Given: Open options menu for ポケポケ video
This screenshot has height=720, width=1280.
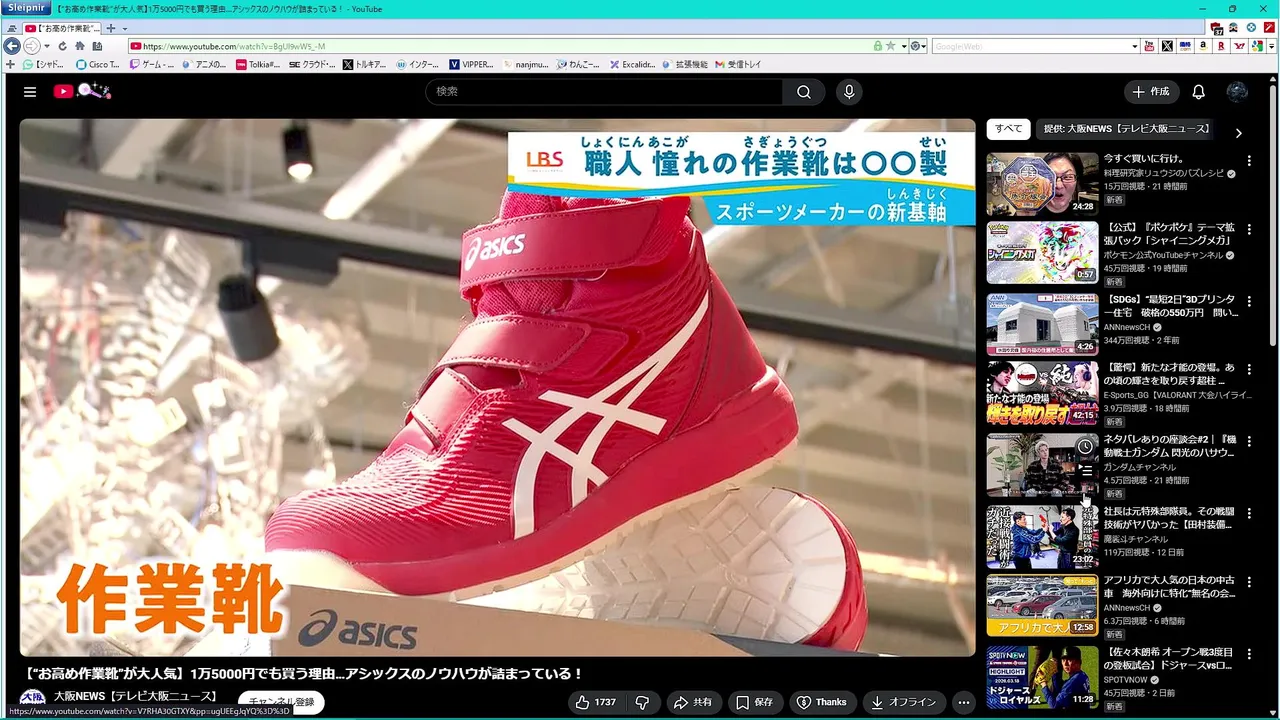Looking at the screenshot, I should click(1249, 230).
